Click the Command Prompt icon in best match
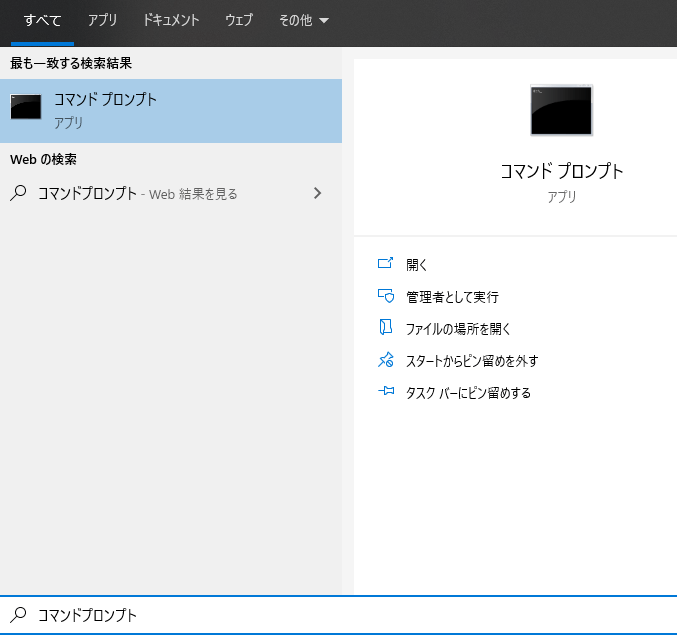Image resolution: width=677 pixels, height=635 pixels. (x=26, y=107)
